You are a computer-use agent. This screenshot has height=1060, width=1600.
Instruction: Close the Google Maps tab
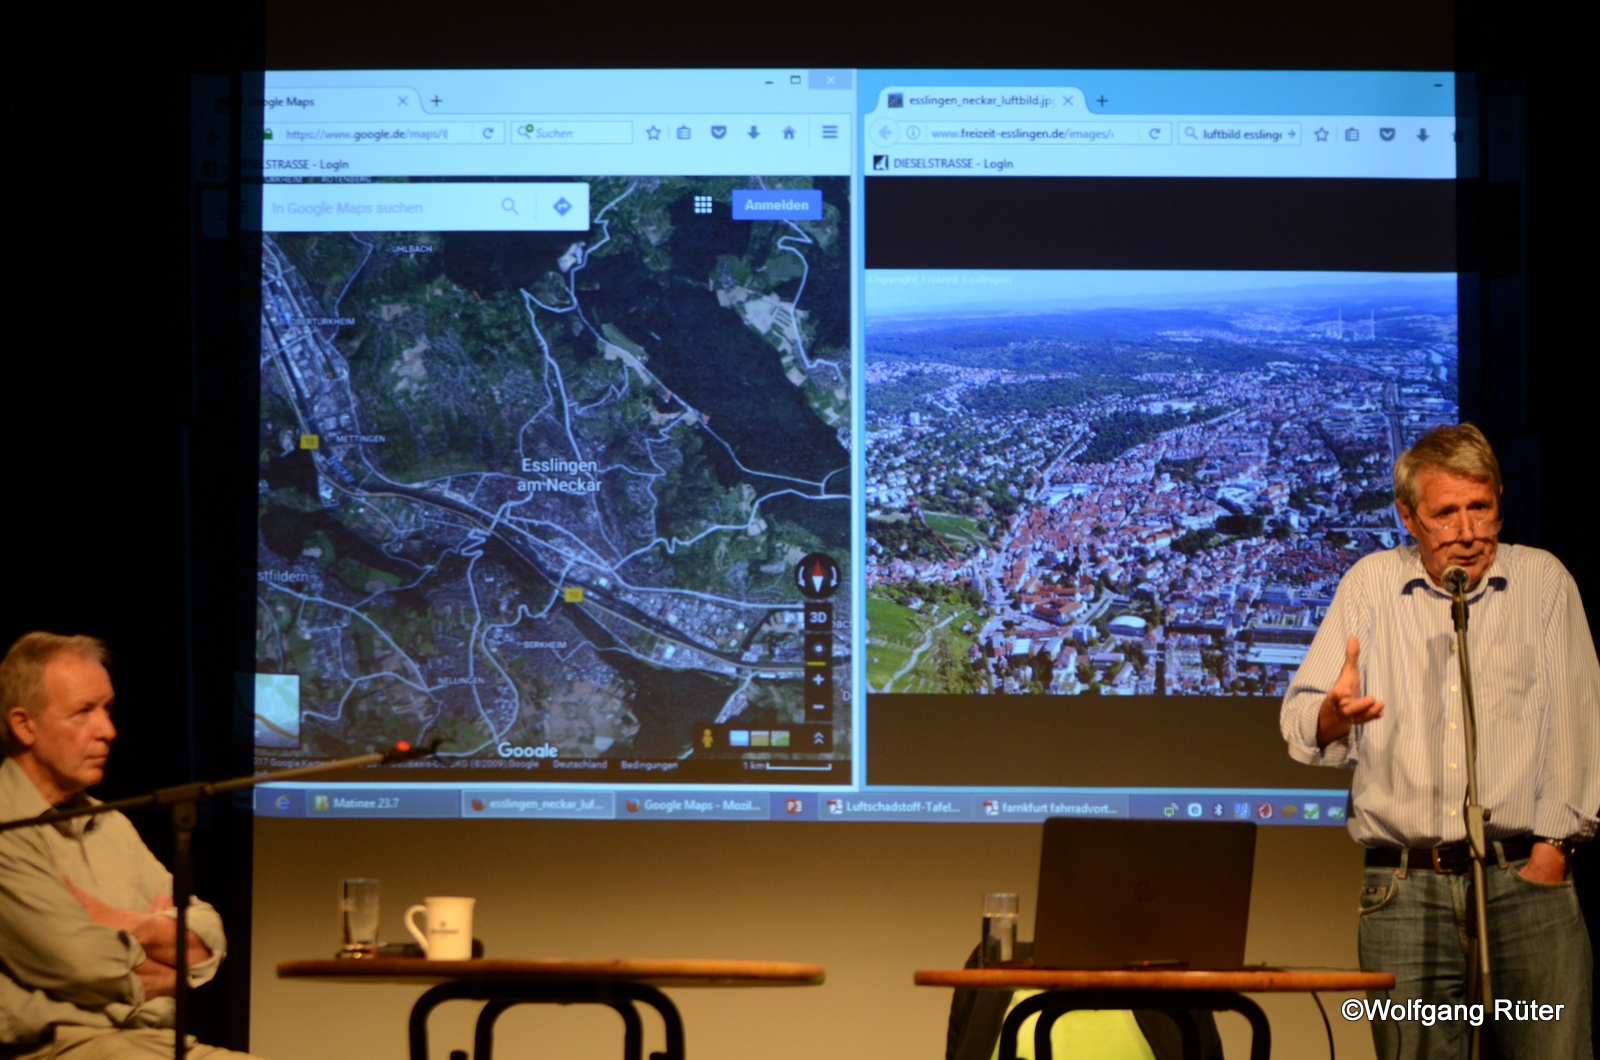(x=402, y=101)
